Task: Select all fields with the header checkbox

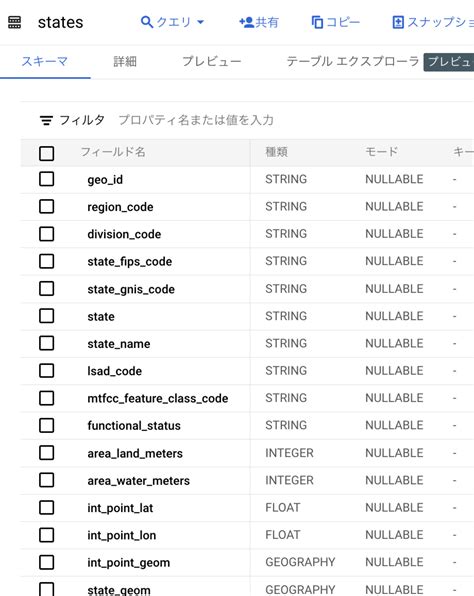Action: coord(46,154)
